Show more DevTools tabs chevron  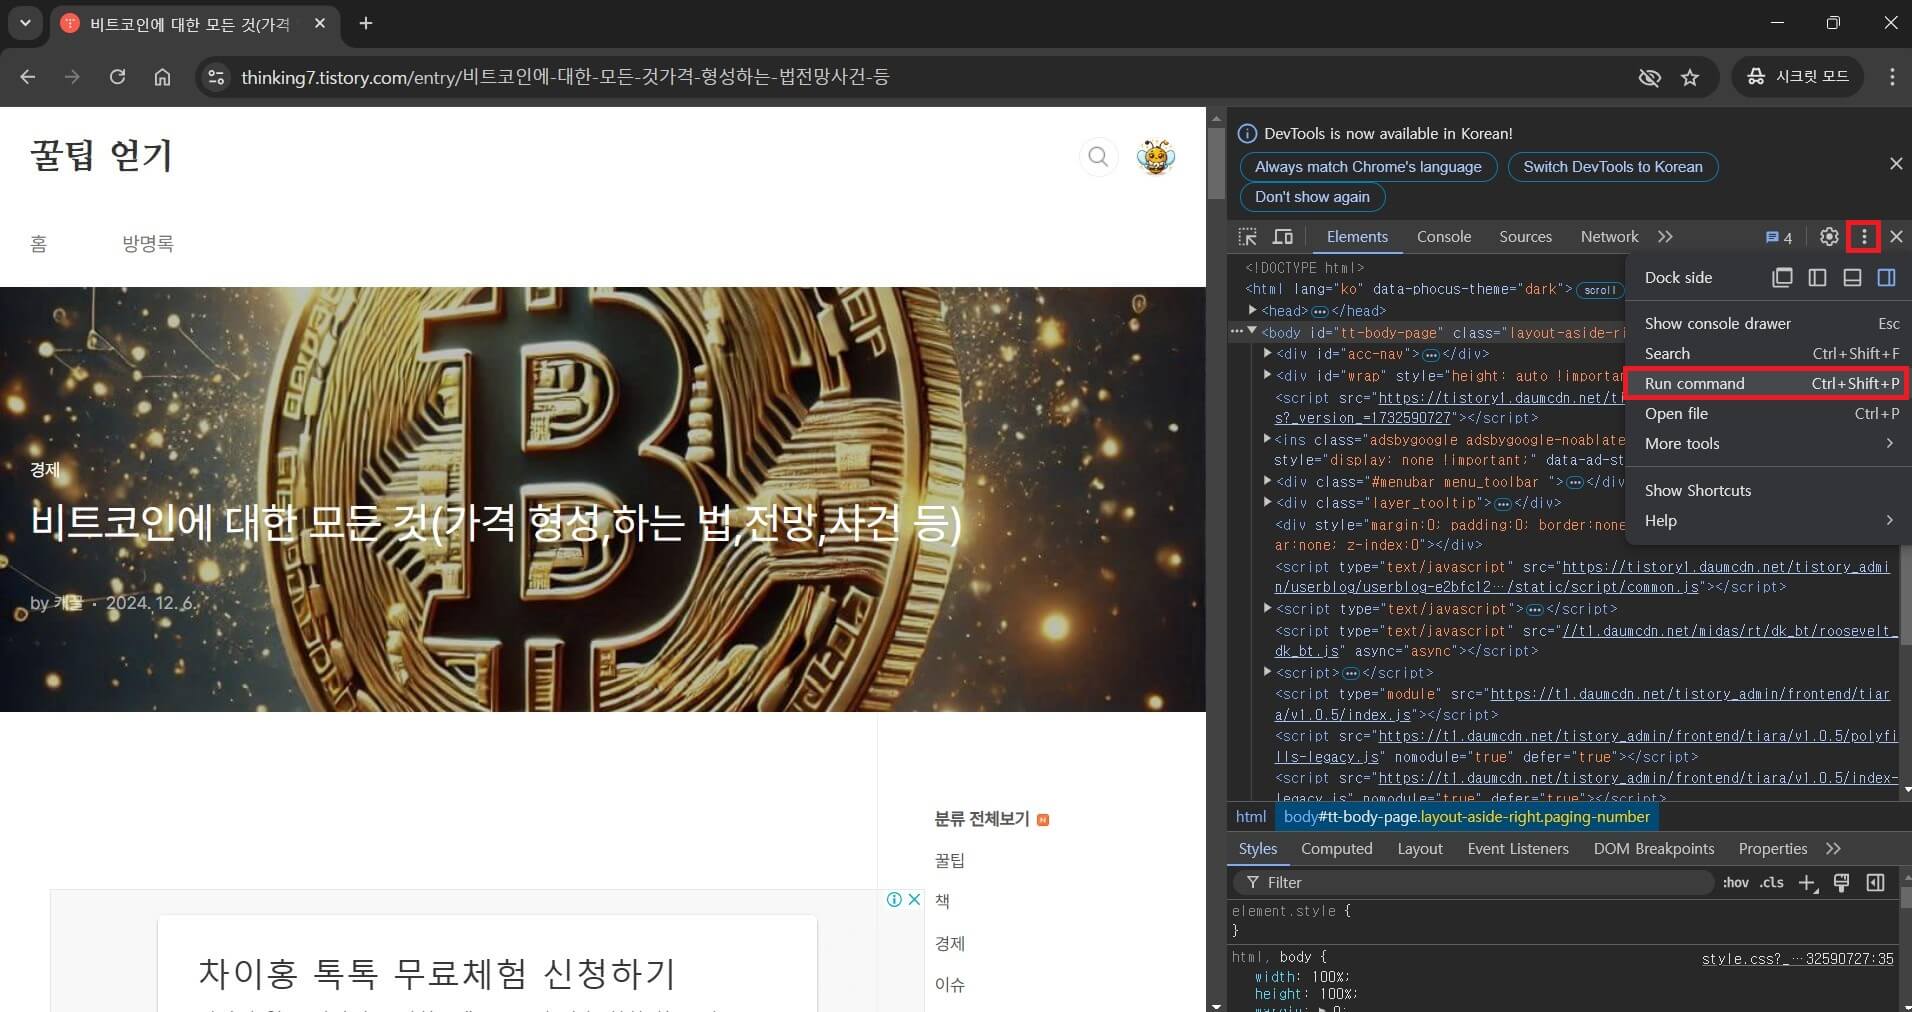[1665, 237]
